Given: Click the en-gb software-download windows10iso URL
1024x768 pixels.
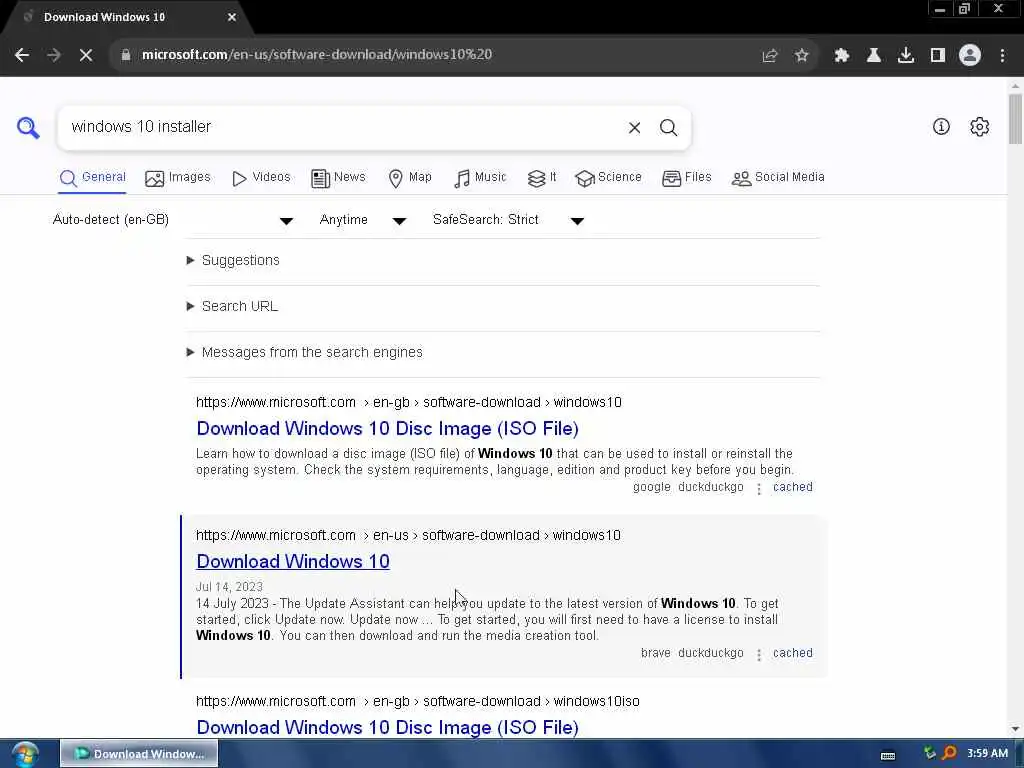Looking at the screenshot, I should click(x=418, y=701).
